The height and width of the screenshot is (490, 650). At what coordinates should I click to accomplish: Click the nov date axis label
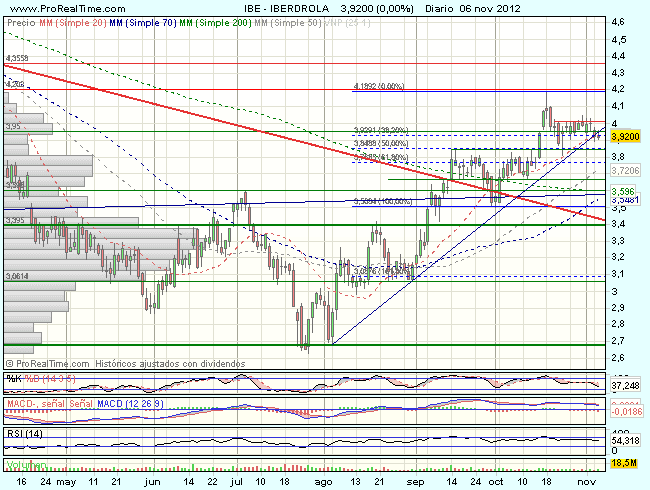tap(587, 482)
